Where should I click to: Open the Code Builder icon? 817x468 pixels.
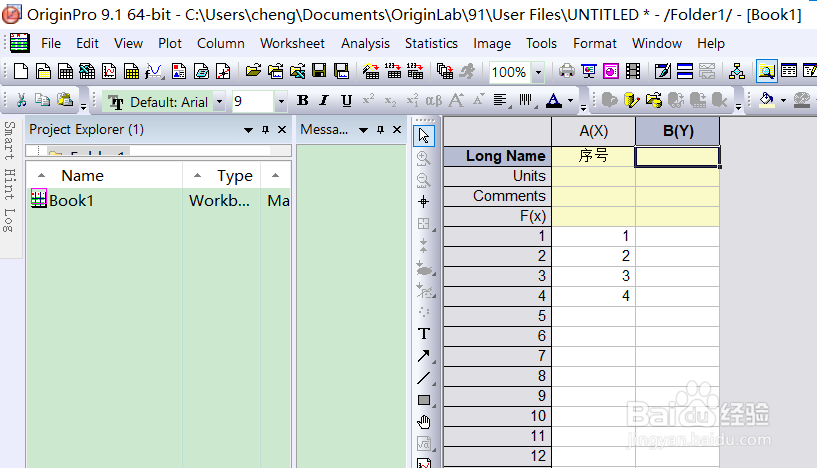[663, 71]
